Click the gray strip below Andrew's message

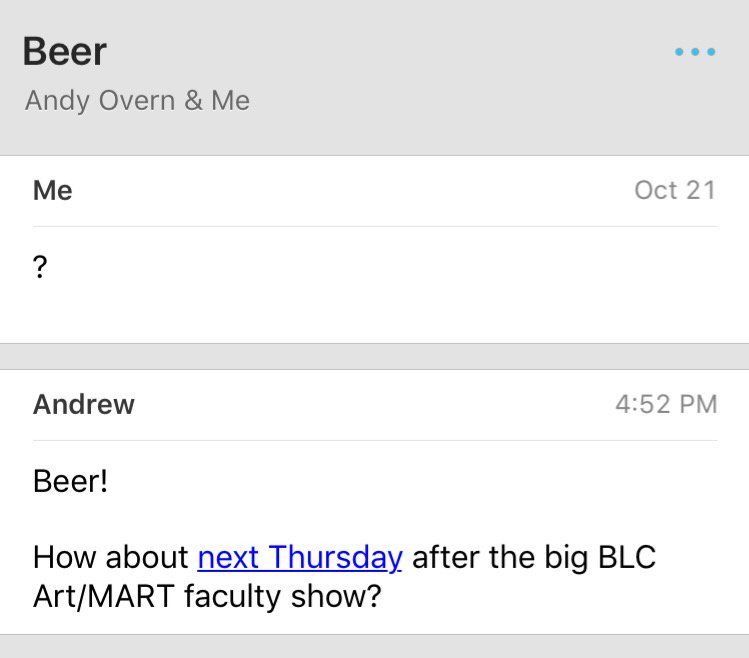coord(374,647)
